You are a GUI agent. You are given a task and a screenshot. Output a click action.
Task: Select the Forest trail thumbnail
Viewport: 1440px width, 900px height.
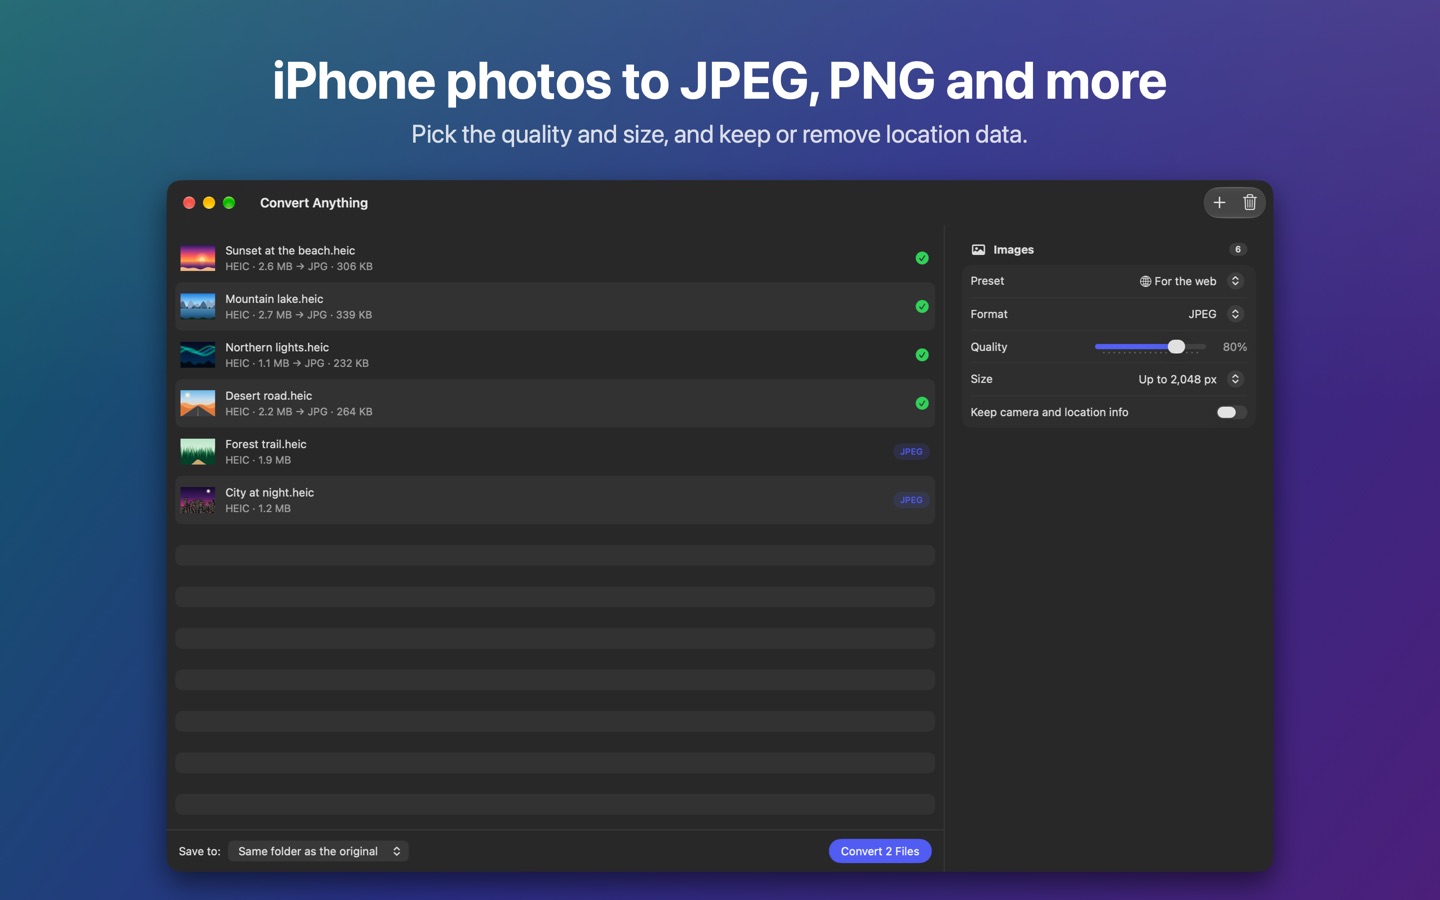(198, 452)
